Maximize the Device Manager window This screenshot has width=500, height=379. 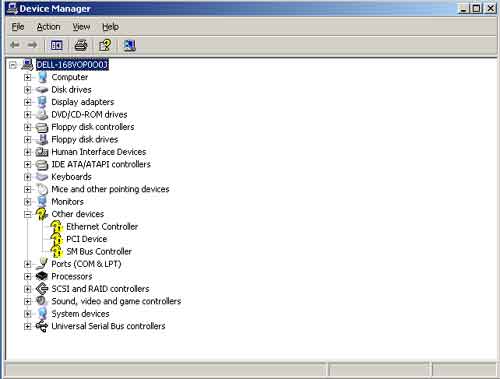click(477, 8)
